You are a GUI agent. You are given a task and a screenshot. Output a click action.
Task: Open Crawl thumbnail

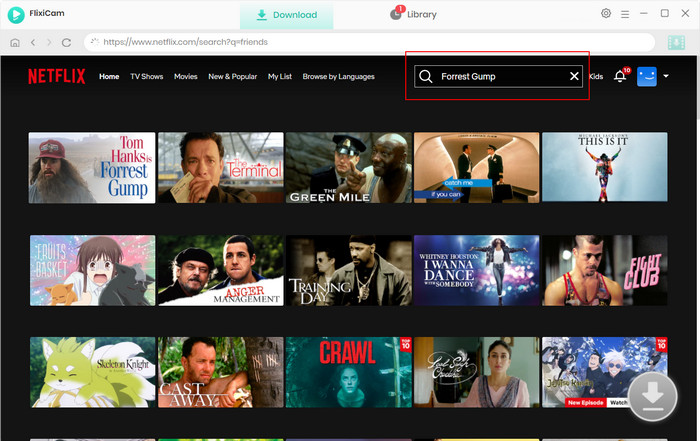349,372
